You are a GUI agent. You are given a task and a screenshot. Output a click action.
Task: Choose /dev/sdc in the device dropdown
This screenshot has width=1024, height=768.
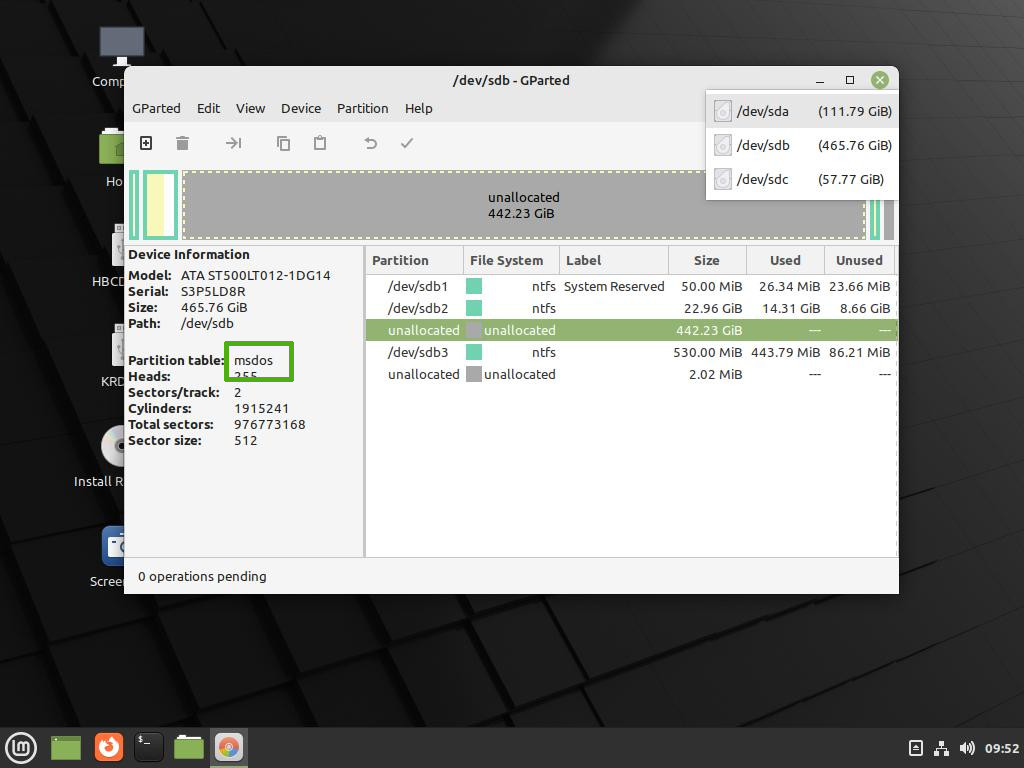click(x=802, y=179)
